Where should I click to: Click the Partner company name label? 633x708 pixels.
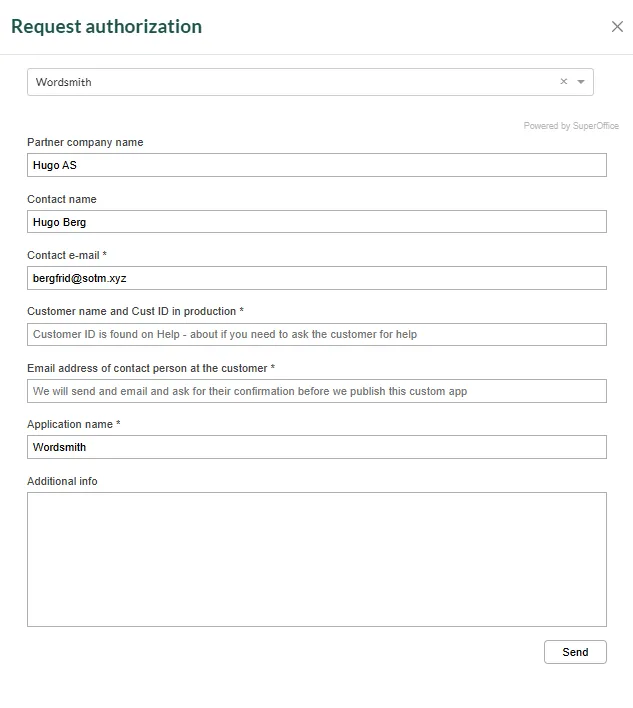tap(85, 143)
